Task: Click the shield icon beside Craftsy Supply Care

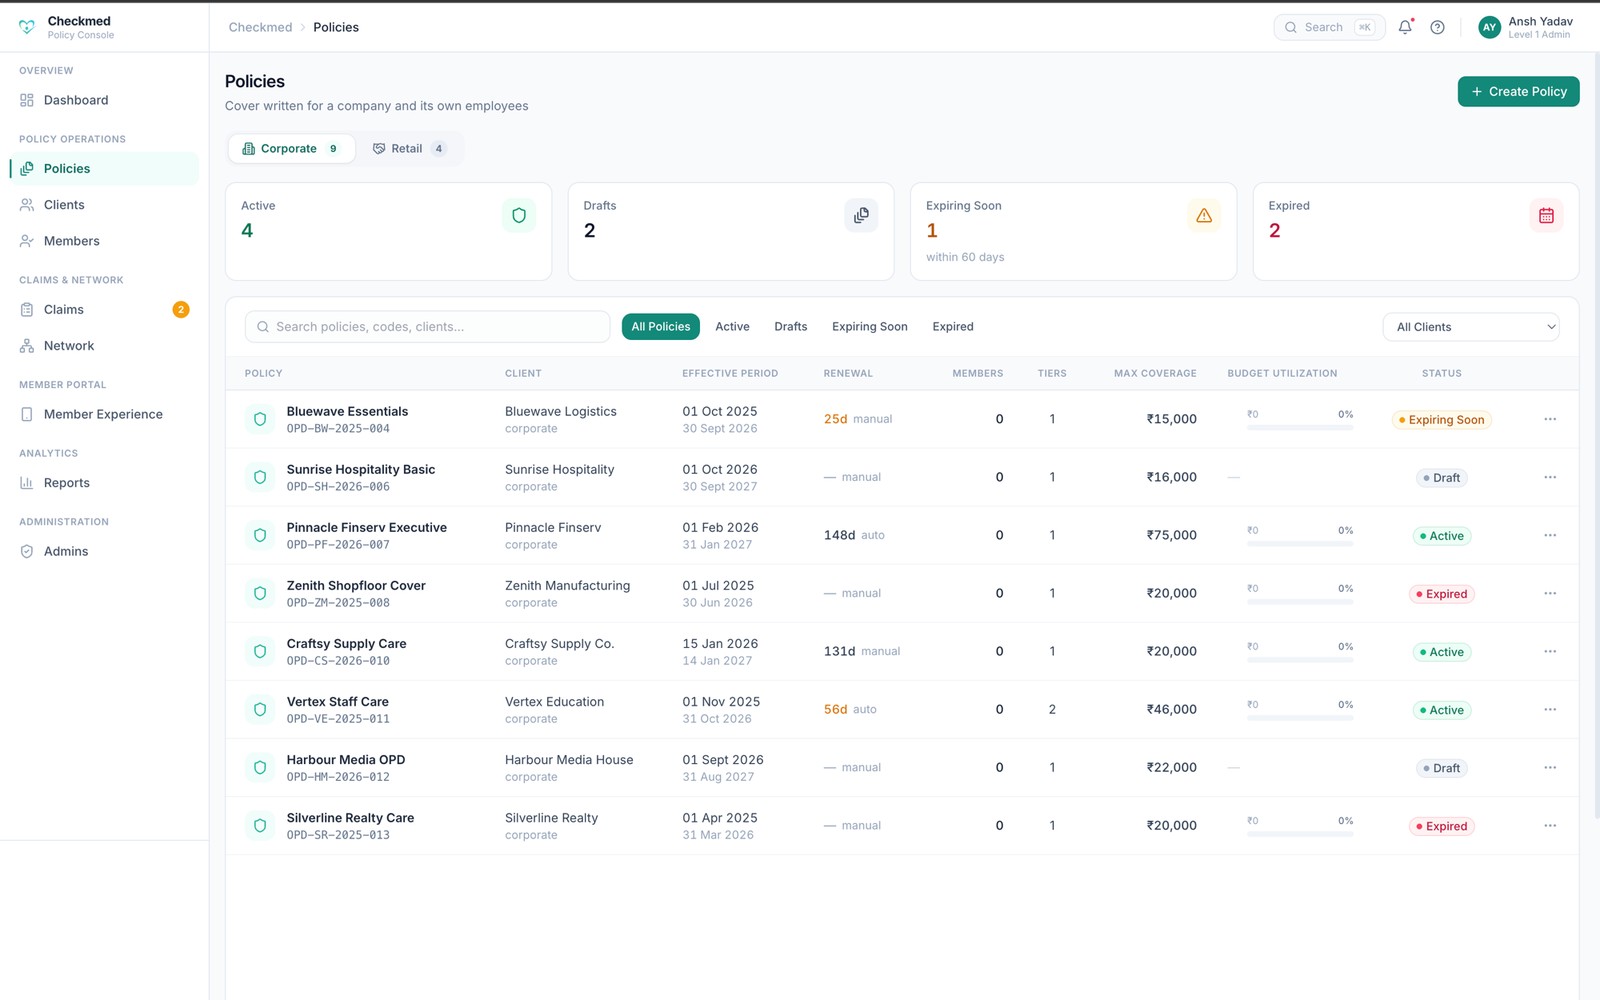Action: point(260,651)
